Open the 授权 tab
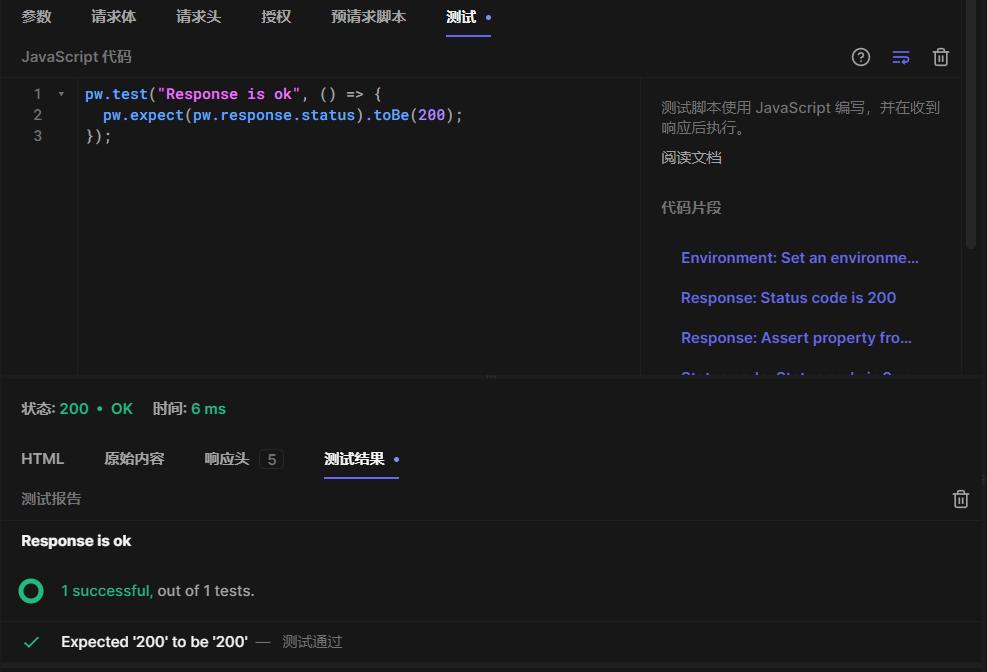Image resolution: width=987 pixels, height=672 pixels. [x=276, y=16]
